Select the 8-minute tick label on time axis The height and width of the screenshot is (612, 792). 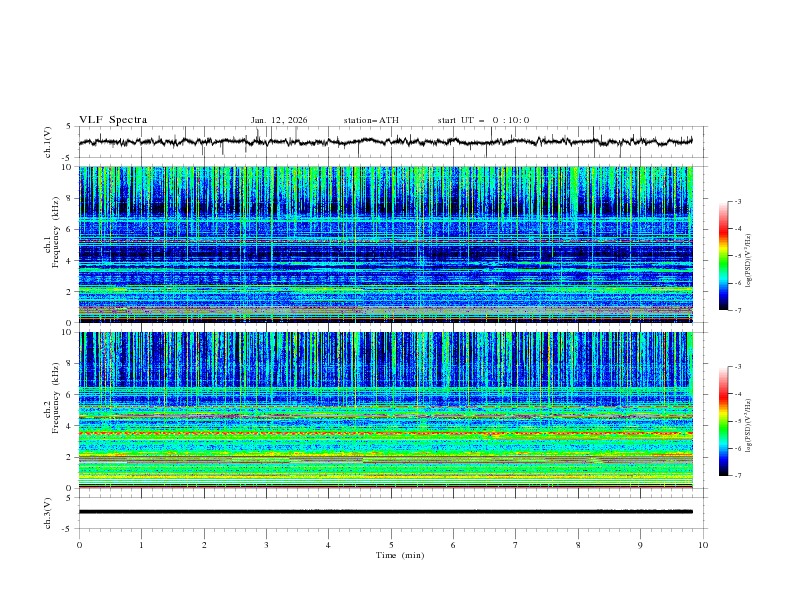(578, 545)
